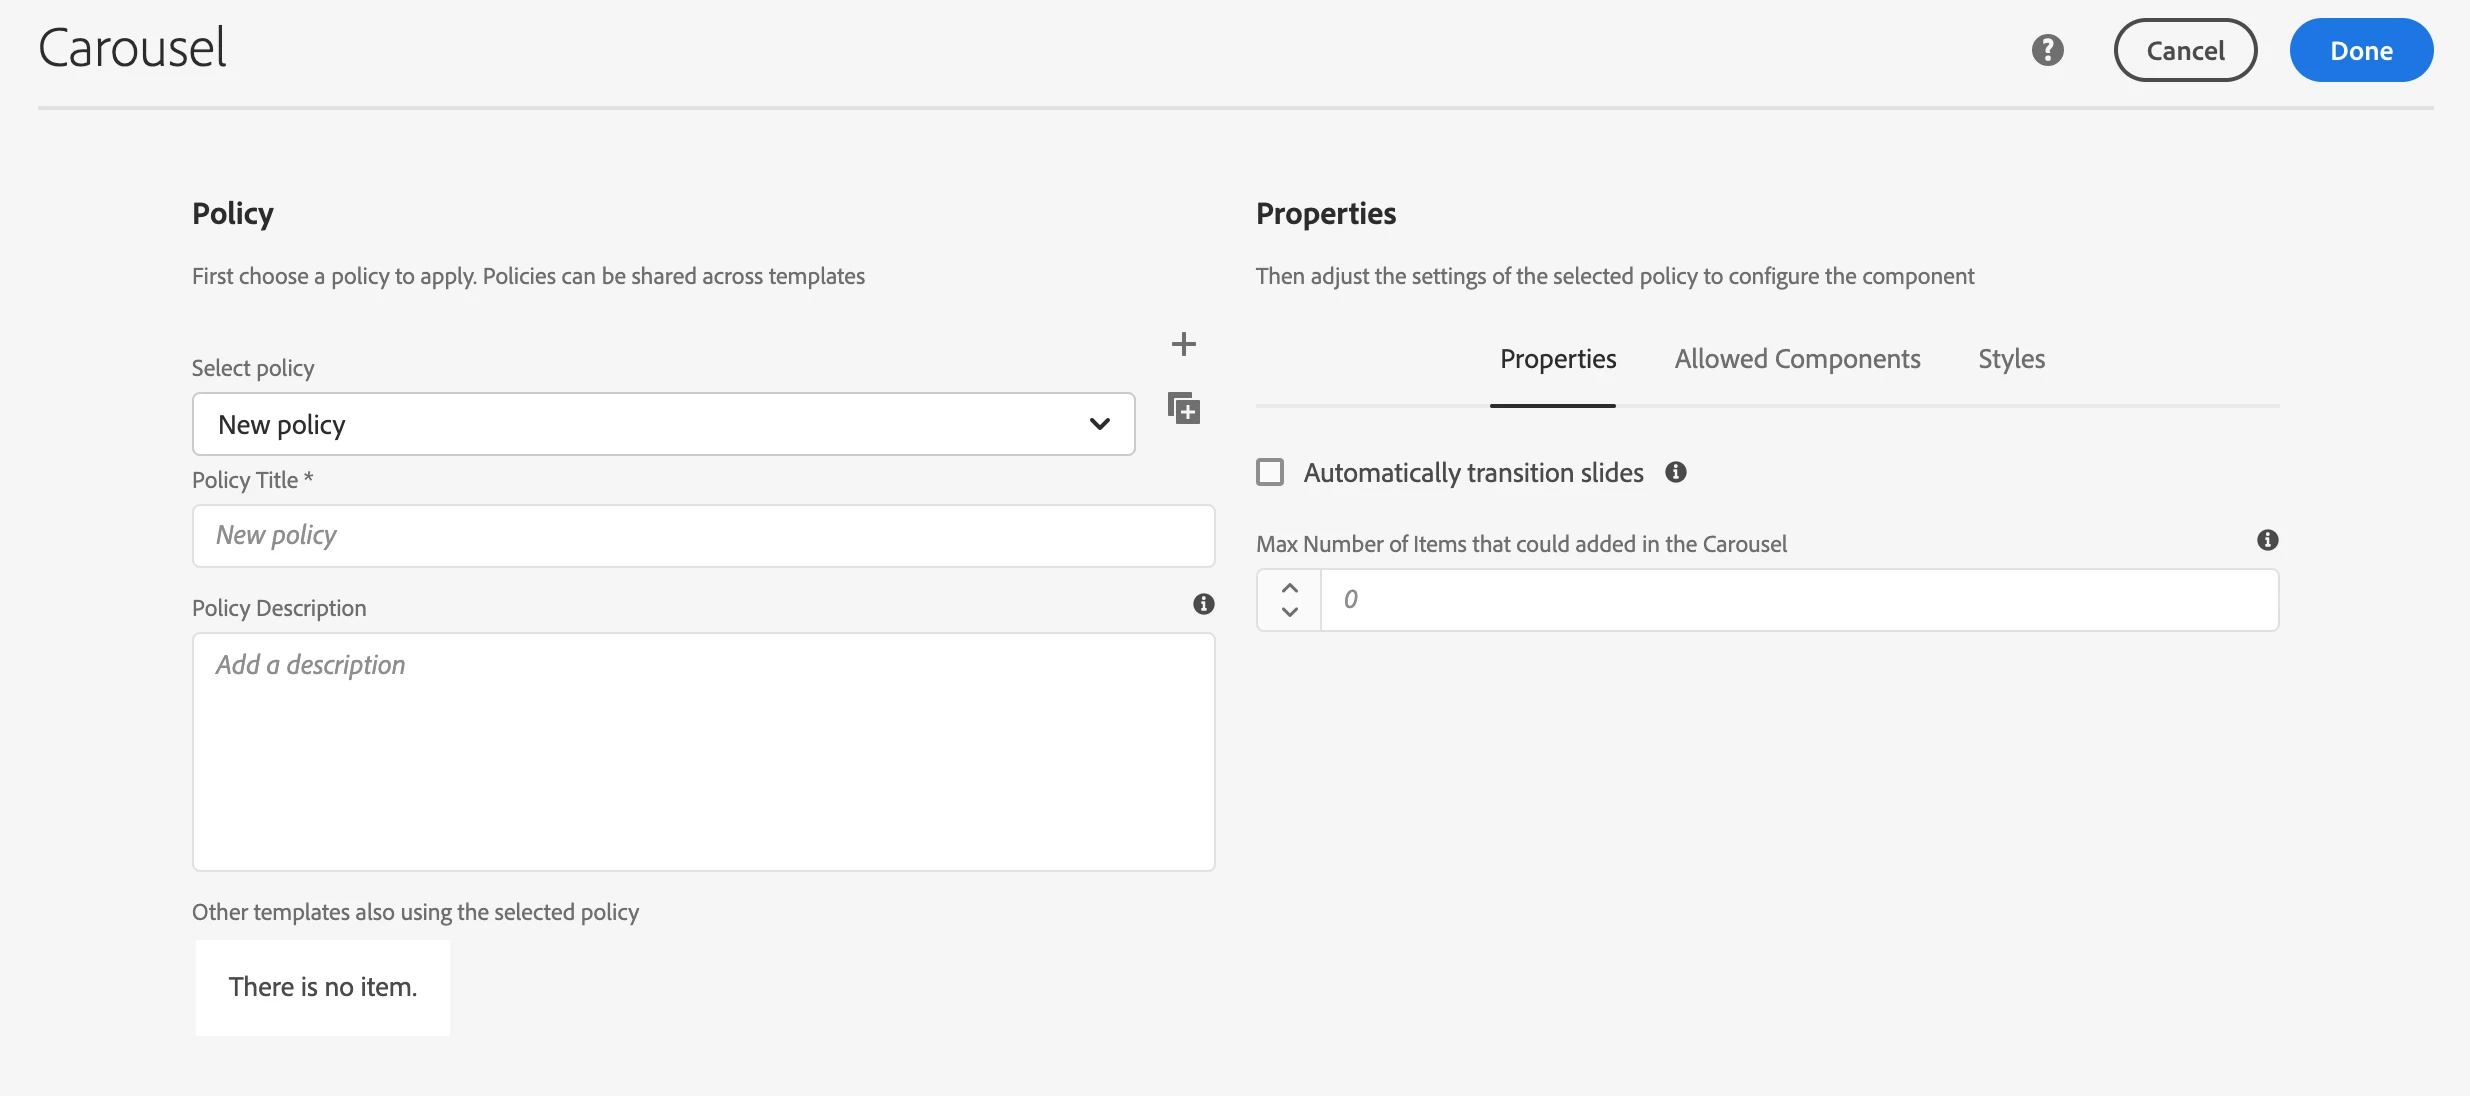Viewport: 2470px width, 1096px height.
Task: Click the duplicate policy icon
Action: click(1183, 408)
